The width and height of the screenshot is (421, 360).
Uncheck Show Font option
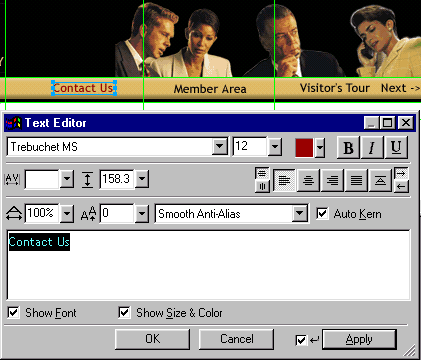13,313
